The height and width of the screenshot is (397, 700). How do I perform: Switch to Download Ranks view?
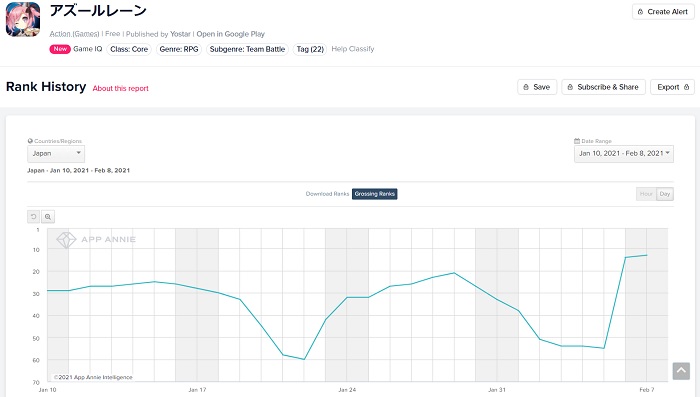coord(327,194)
